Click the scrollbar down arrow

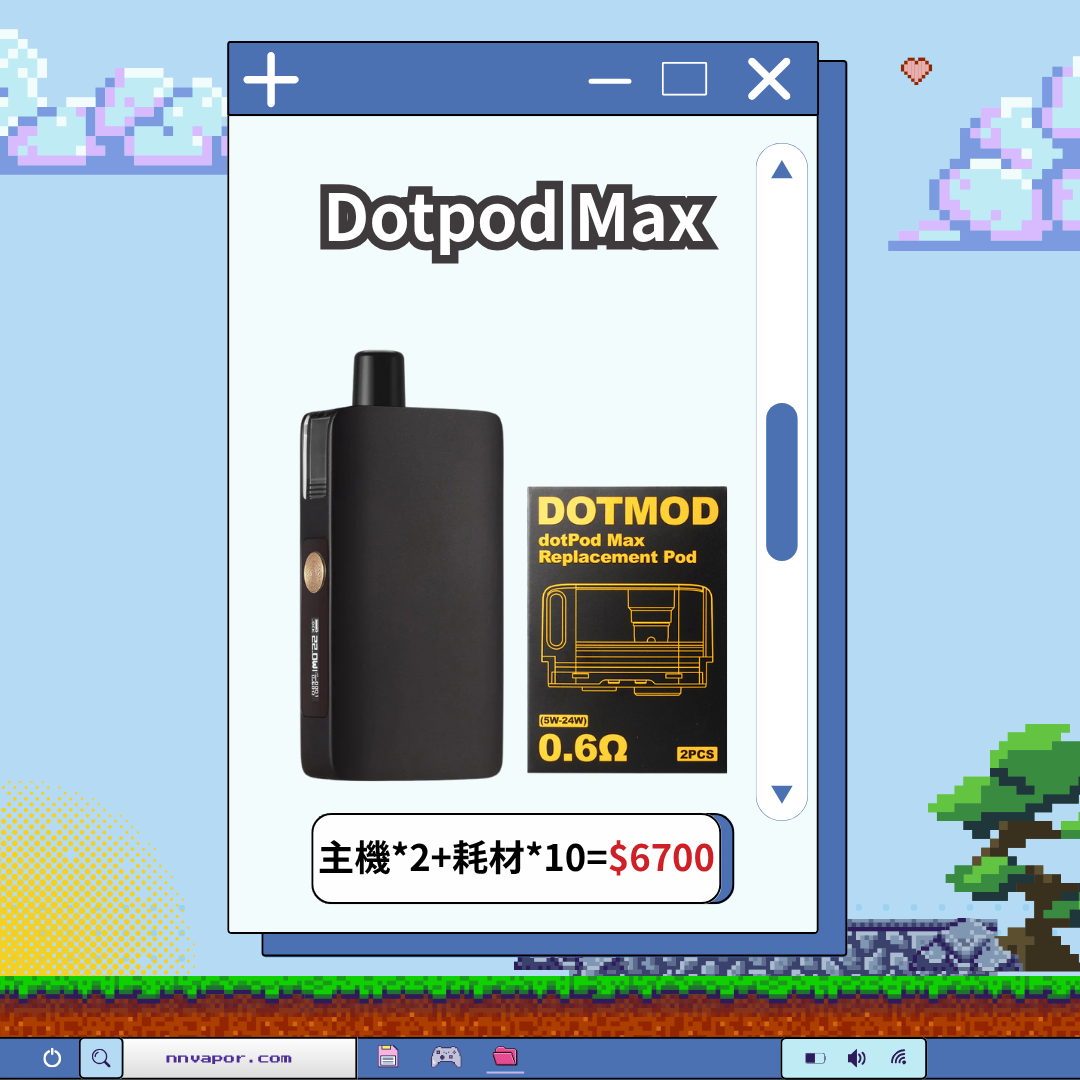782,794
